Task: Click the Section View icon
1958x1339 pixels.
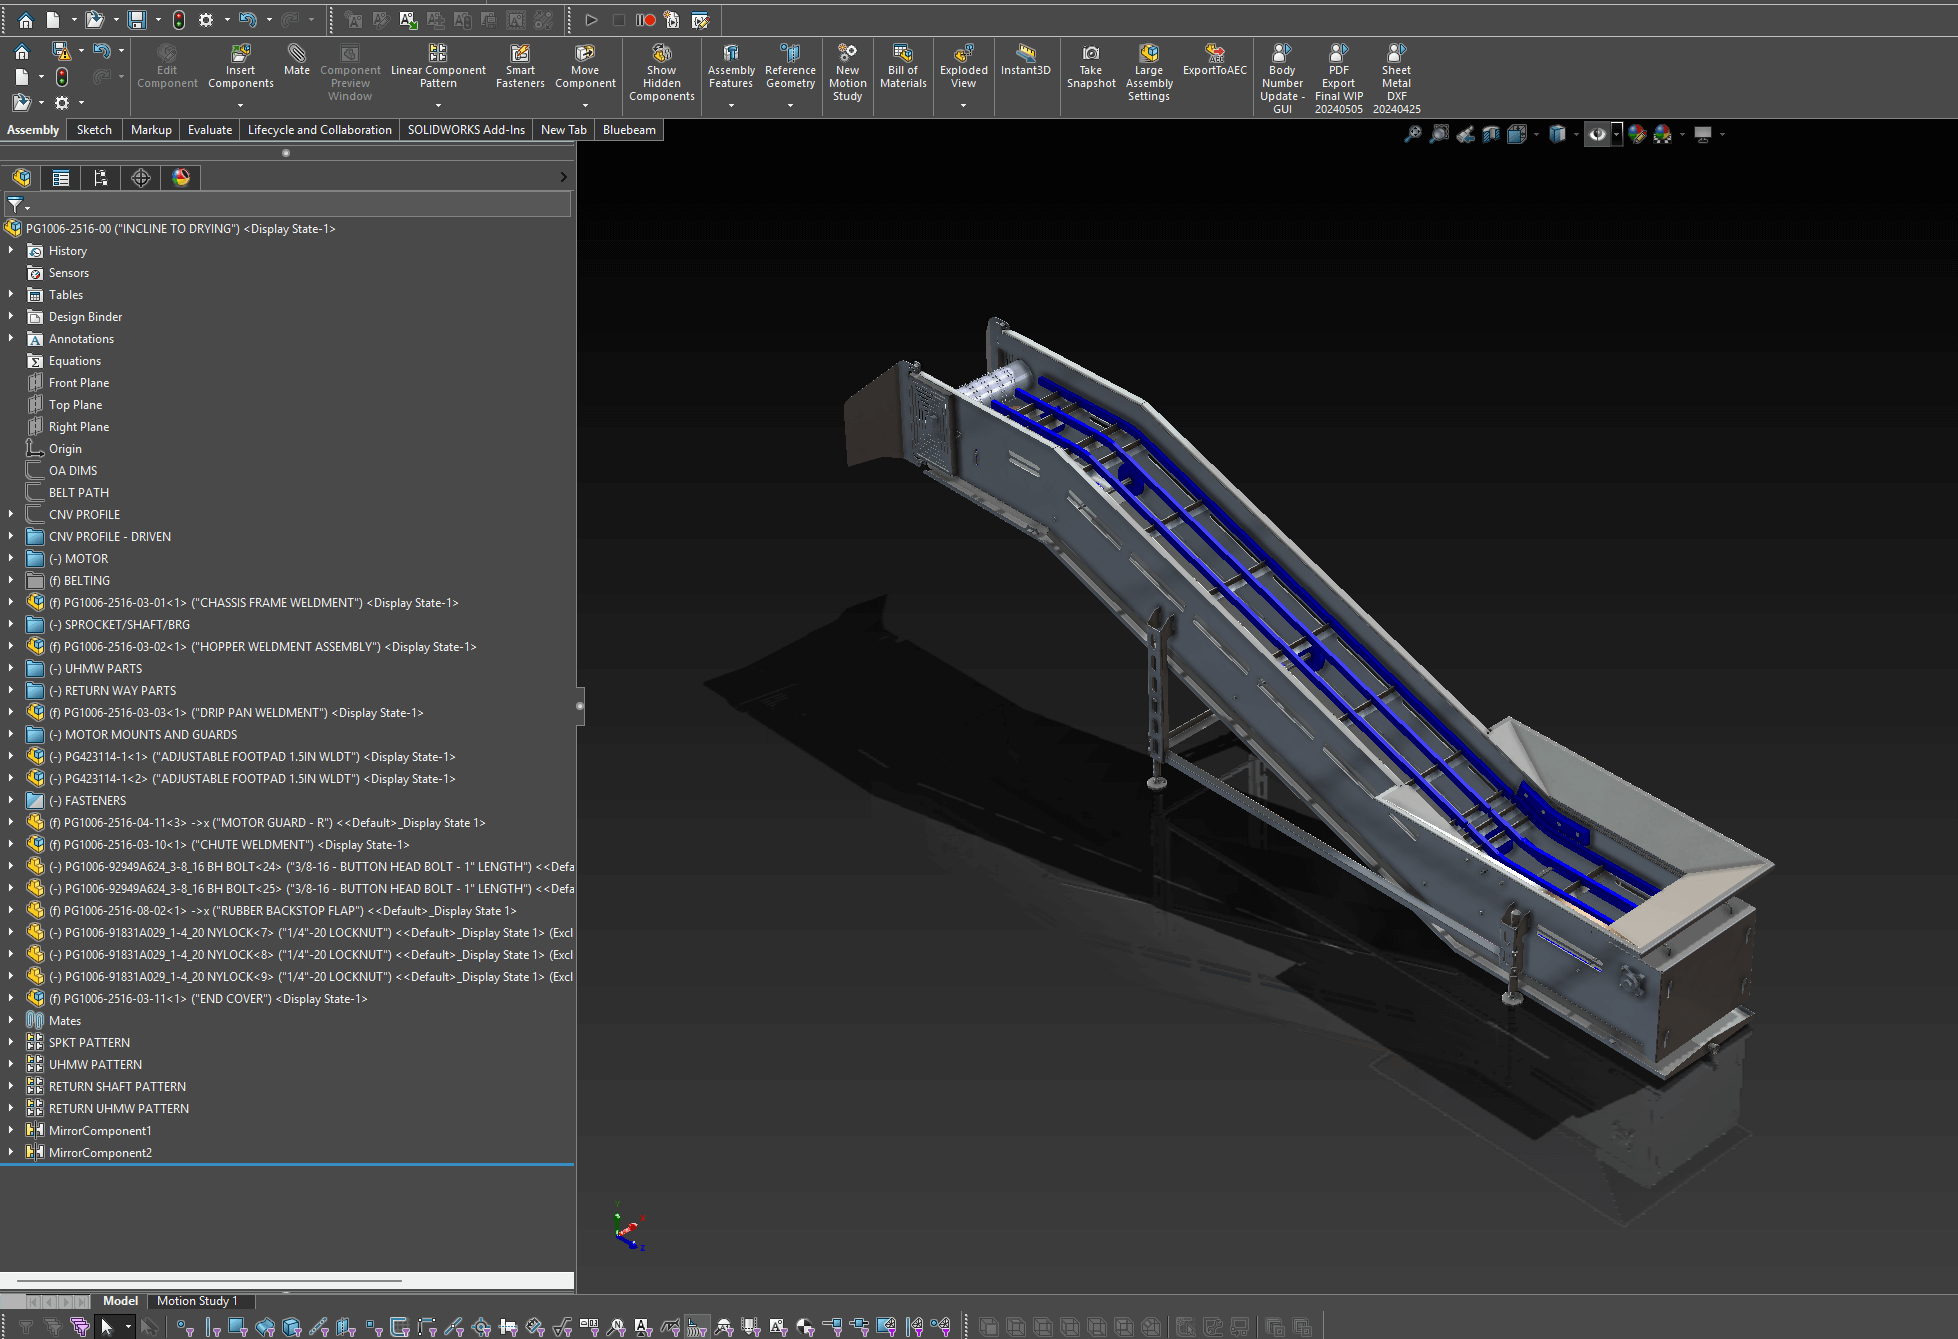Action: pos(1490,134)
